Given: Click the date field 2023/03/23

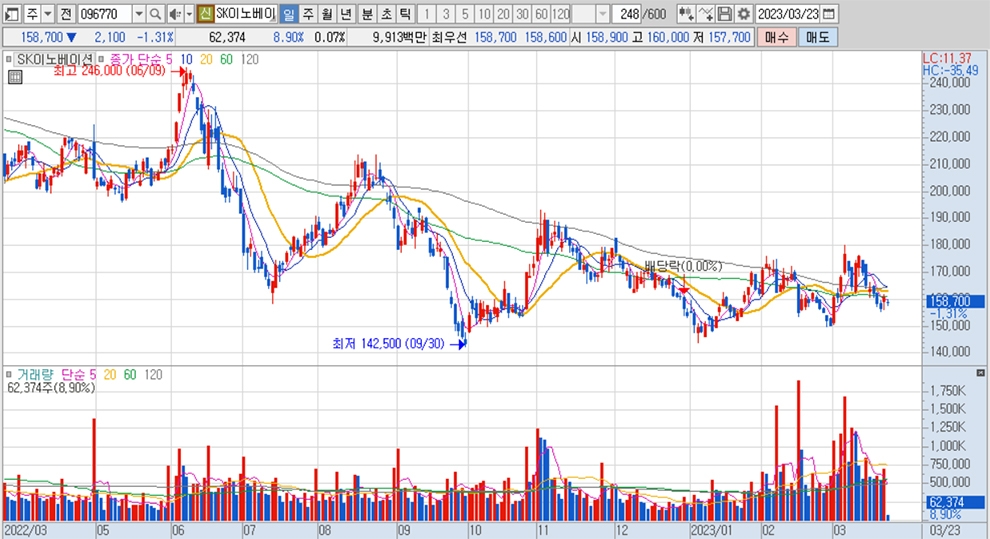Looking at the screenshot, I should click(x=787, y=13).
